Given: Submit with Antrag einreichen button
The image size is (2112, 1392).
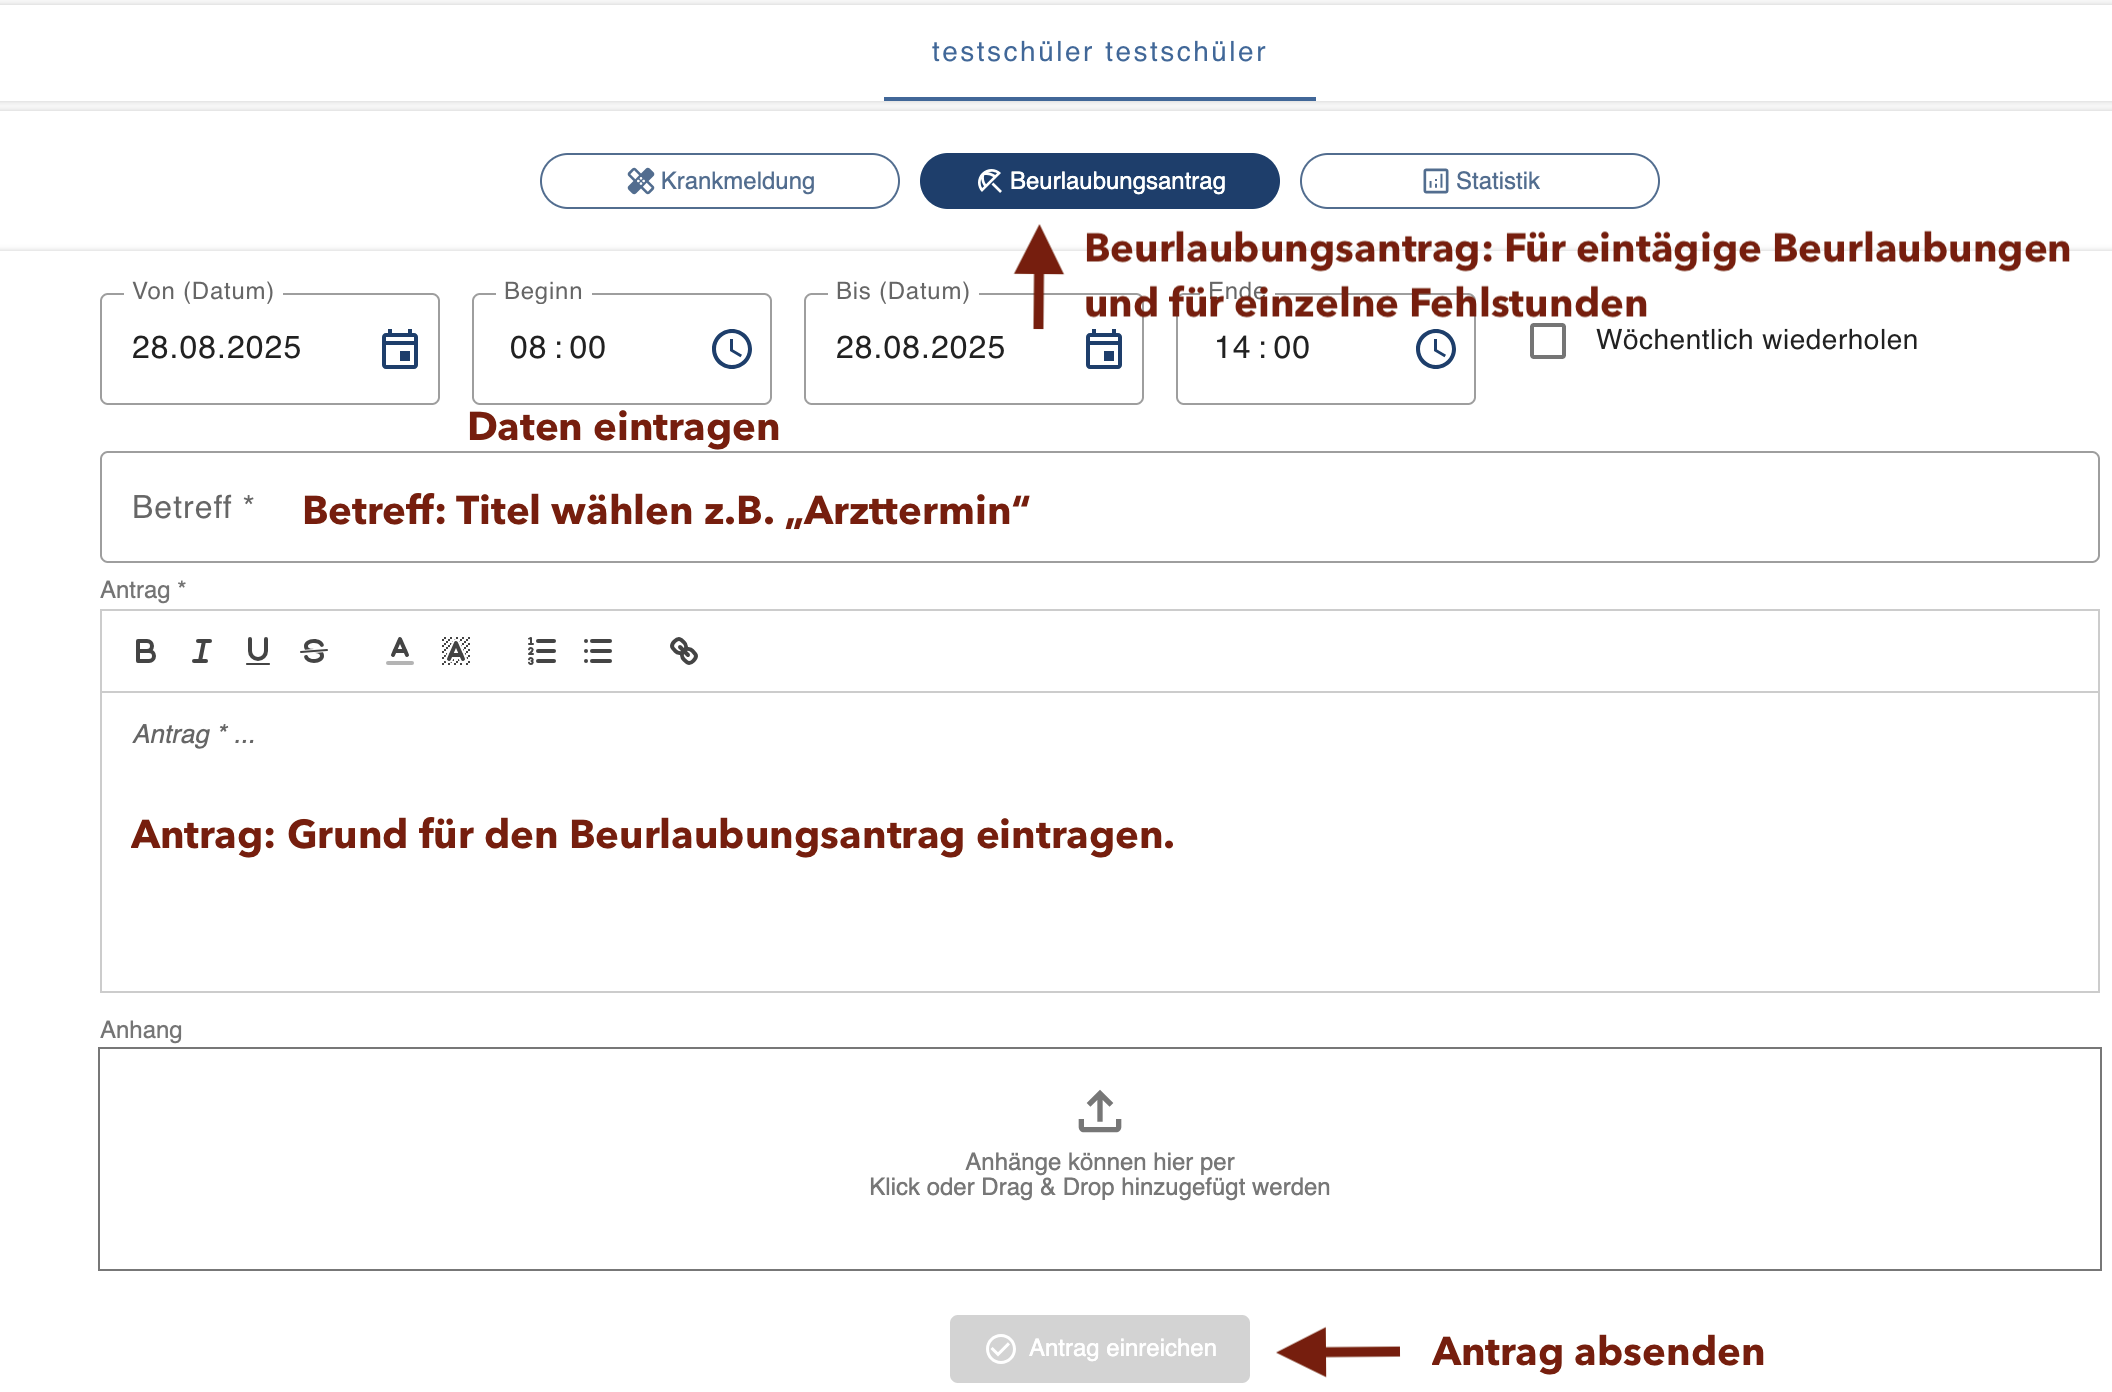Looking at the screenshot, I should [x=1100, y=1348].
